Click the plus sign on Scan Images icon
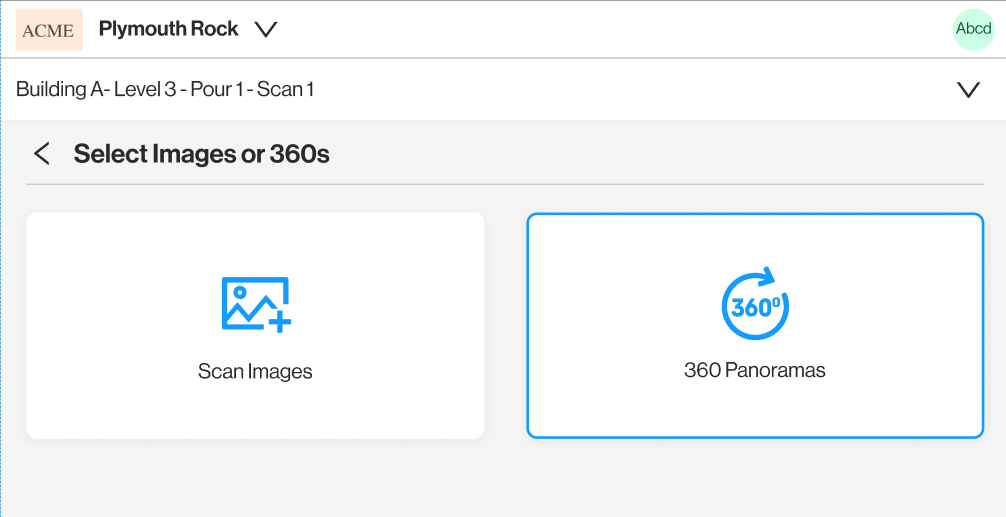 (279, 320)
